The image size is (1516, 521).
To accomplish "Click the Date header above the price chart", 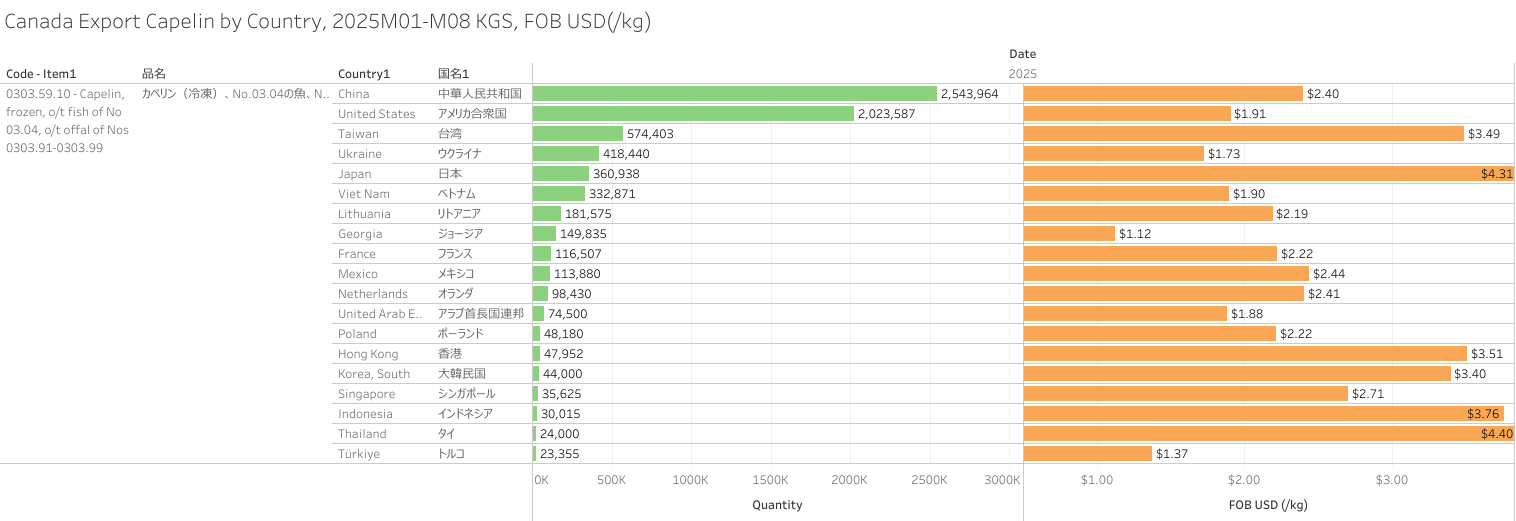I will pyautogui.click(x=1022, y=53).
